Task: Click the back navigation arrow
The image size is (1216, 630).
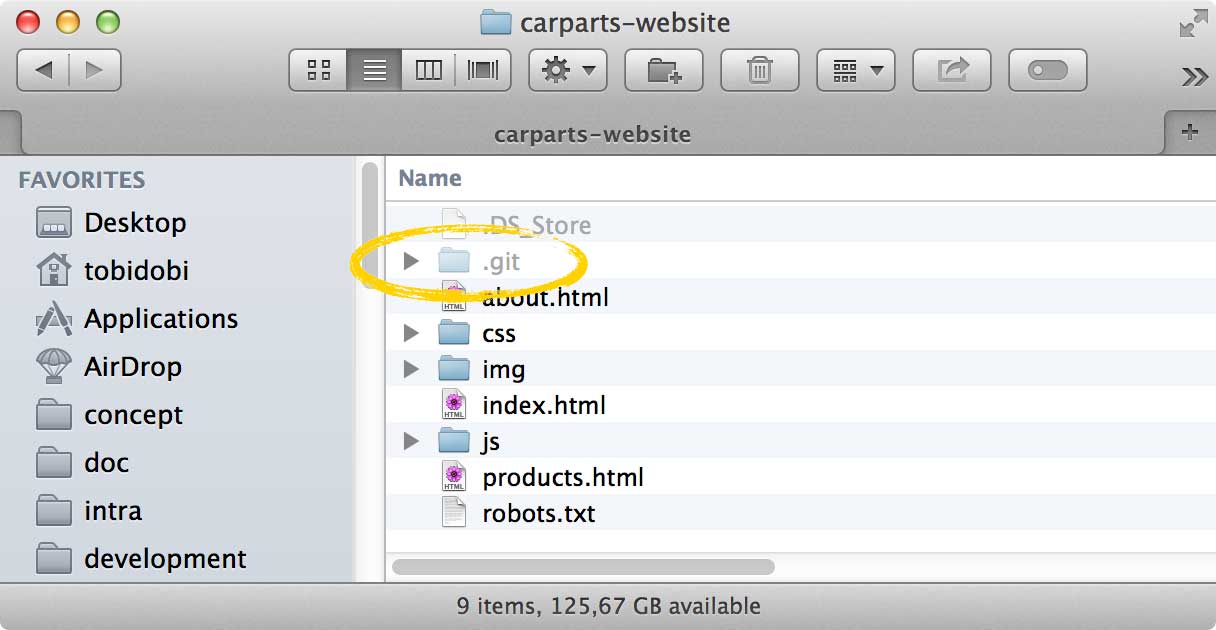Action: coord(44,70)
